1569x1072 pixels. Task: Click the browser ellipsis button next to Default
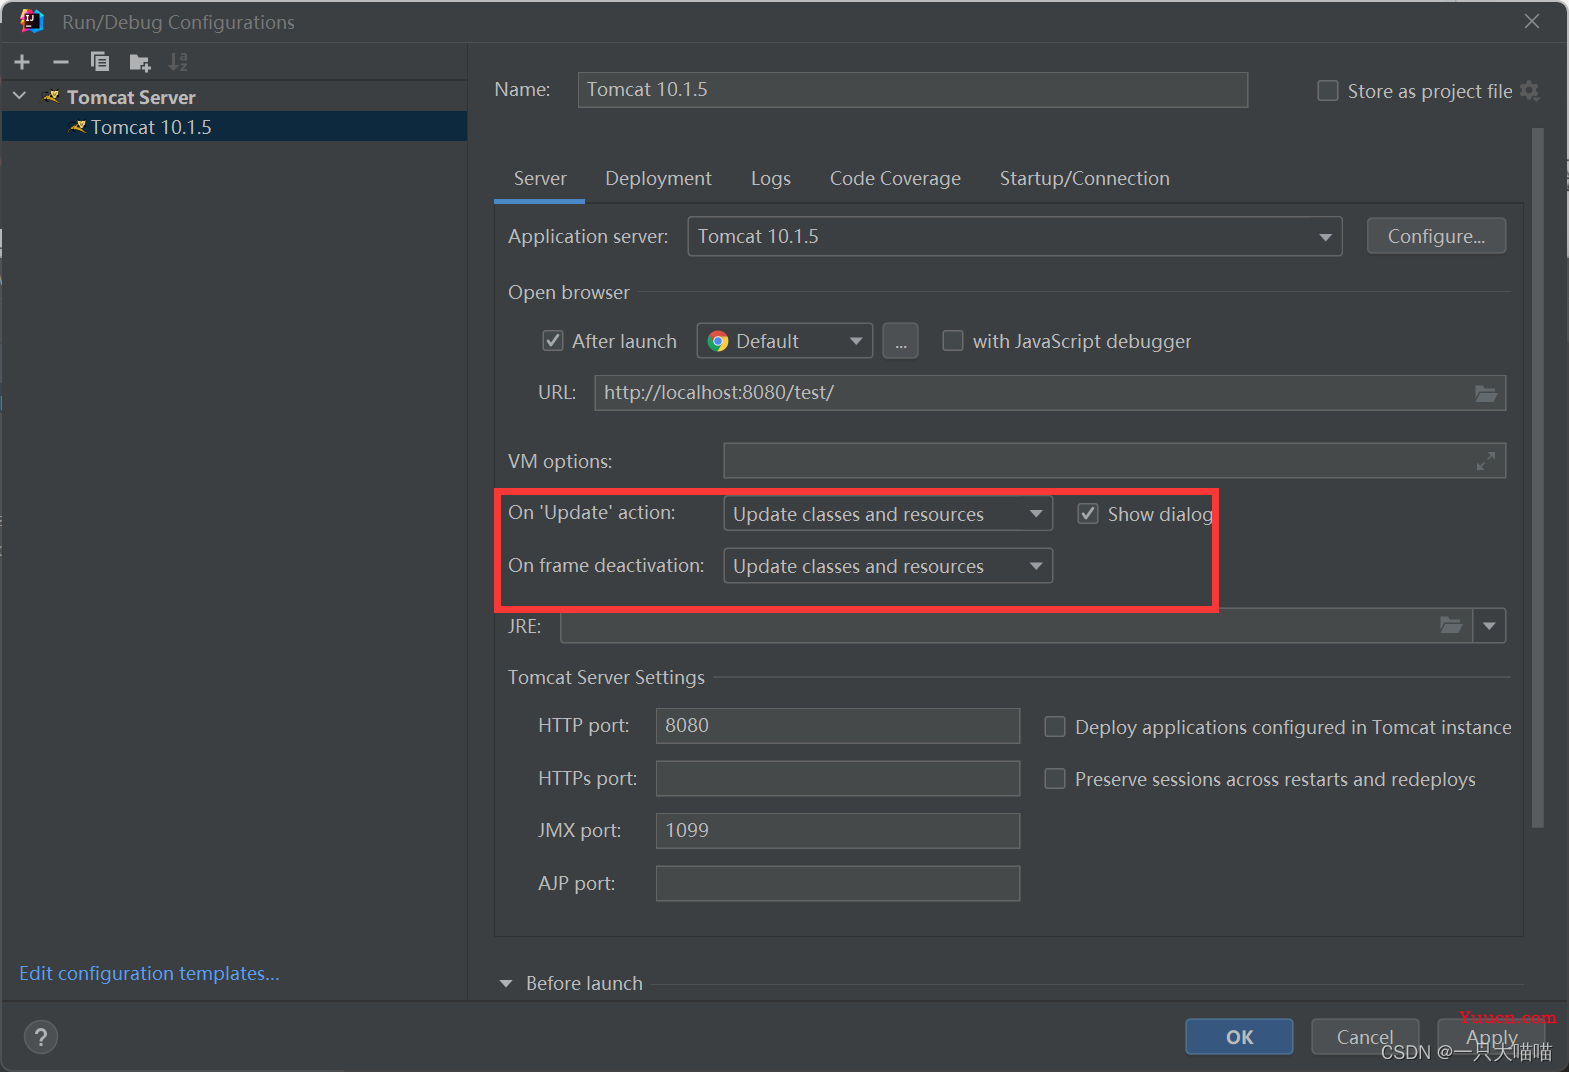click(900, 341)
